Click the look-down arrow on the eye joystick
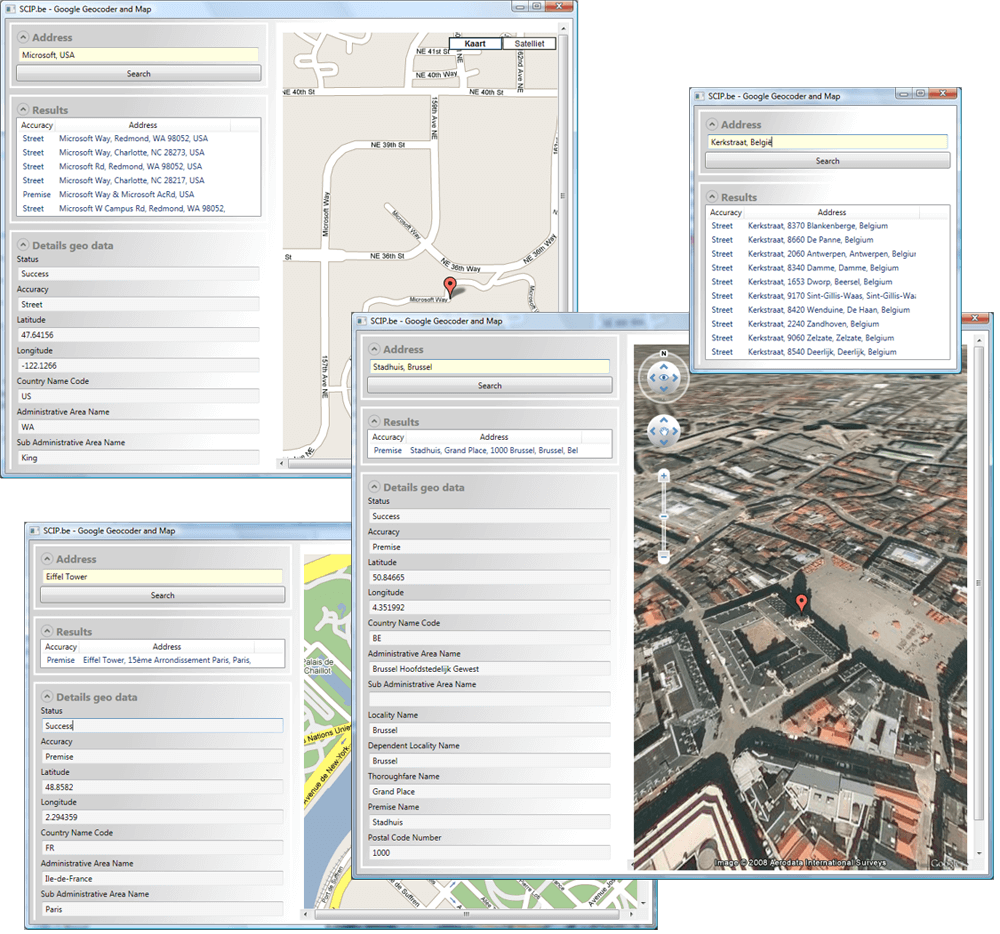This screenshot has width=1000, height=934. (x=664, y=388)
